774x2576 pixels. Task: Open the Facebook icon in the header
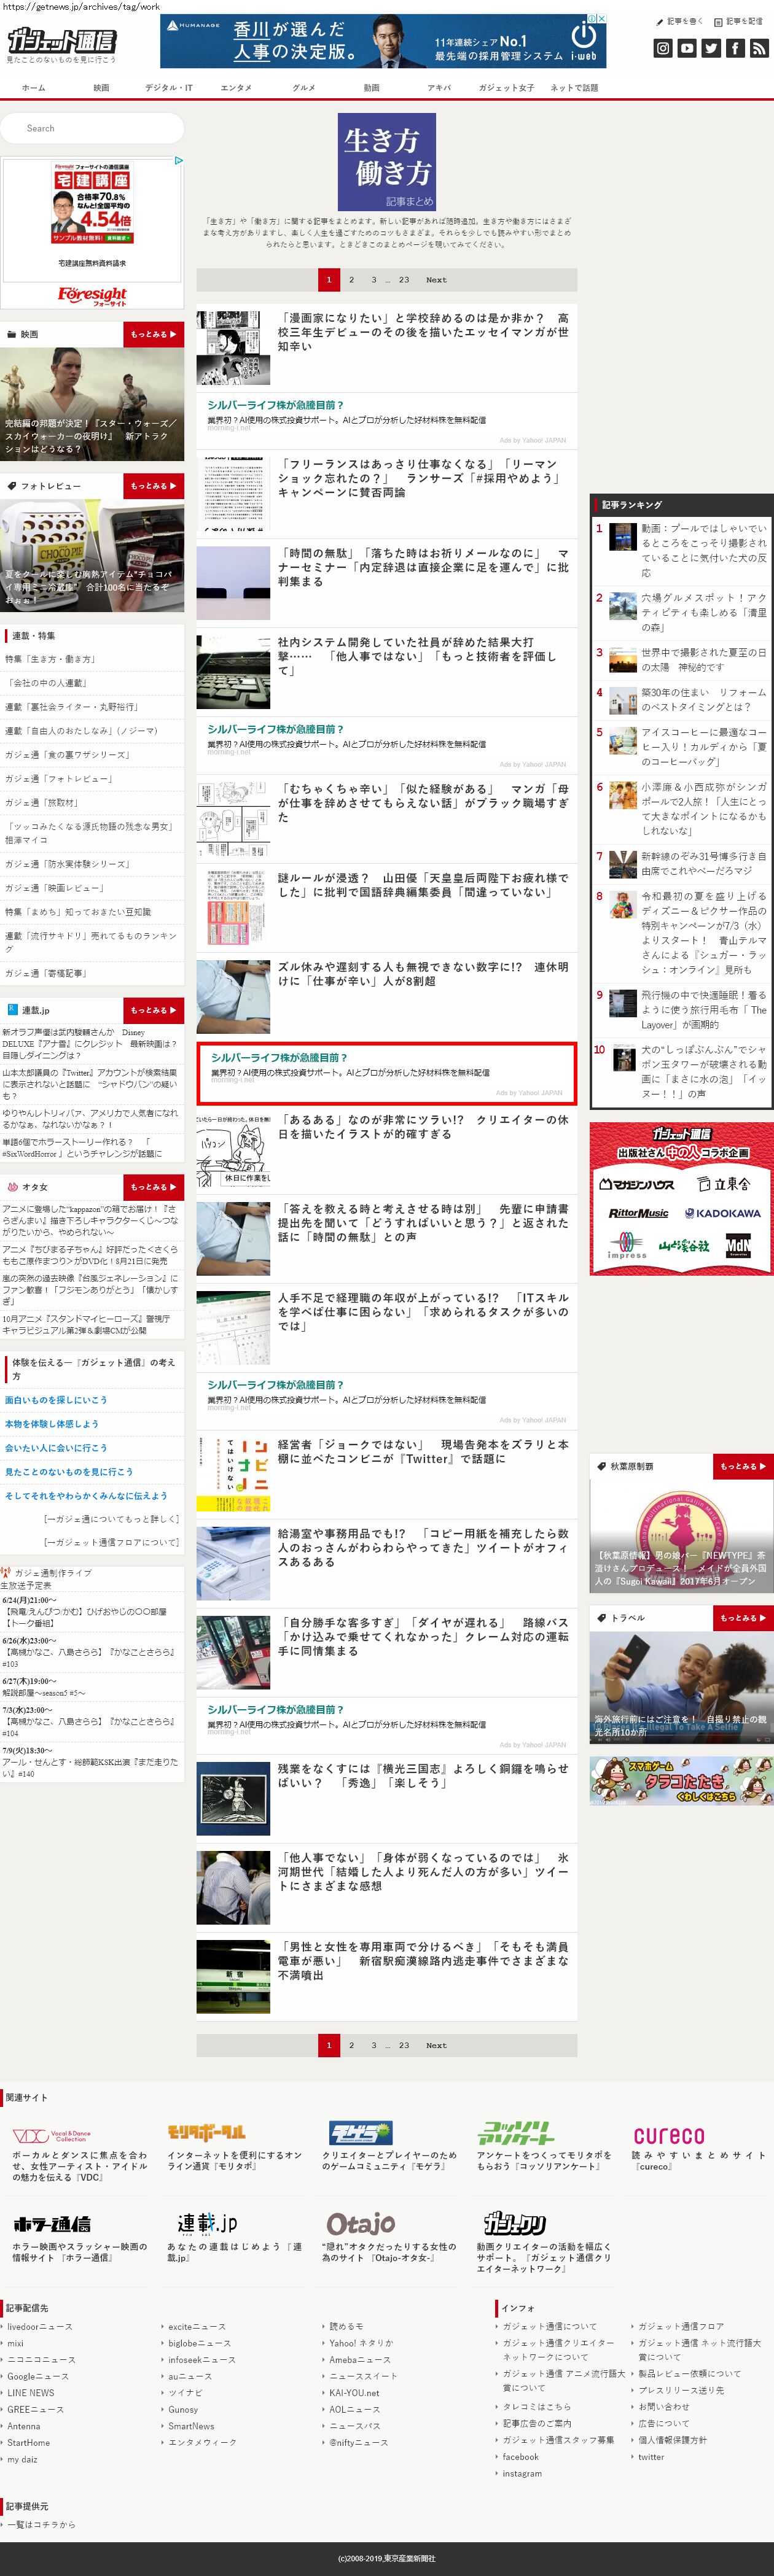click(735, 48)
